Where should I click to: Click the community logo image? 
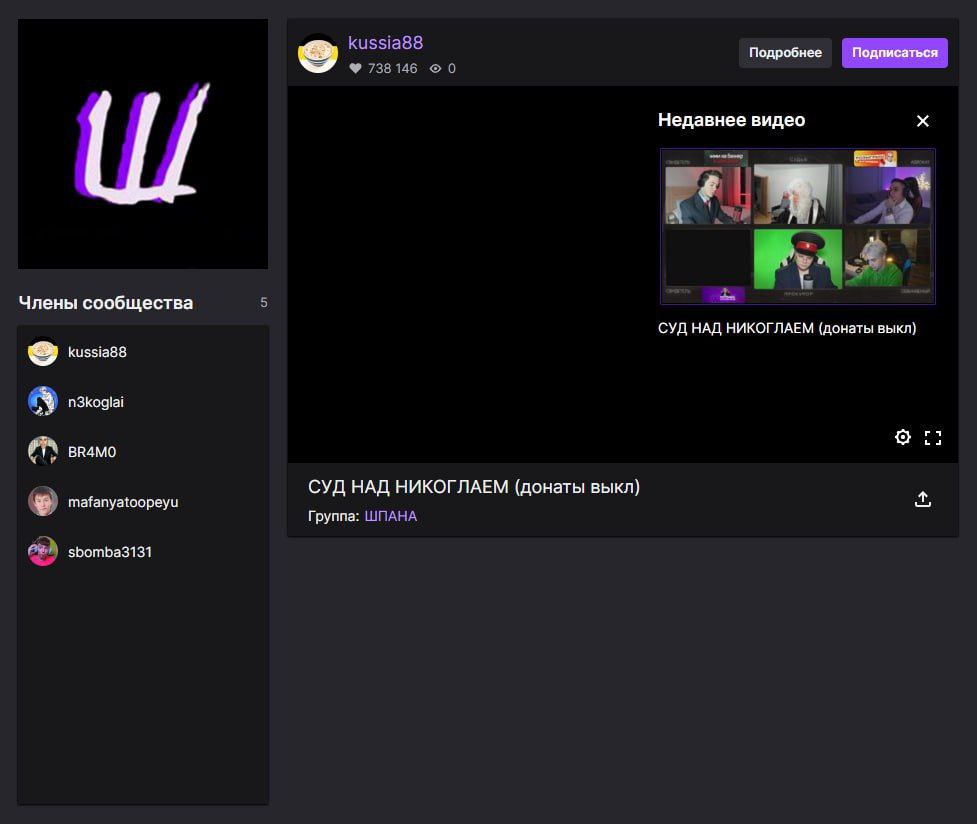tap(143, 144)
